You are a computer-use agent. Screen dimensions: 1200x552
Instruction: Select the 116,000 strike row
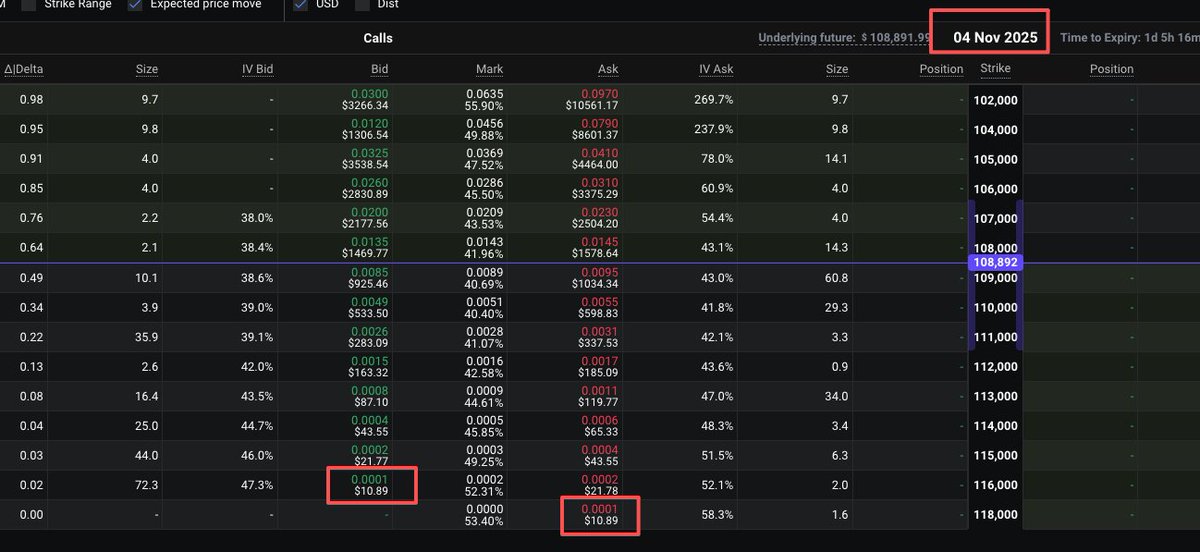point(995,485)
